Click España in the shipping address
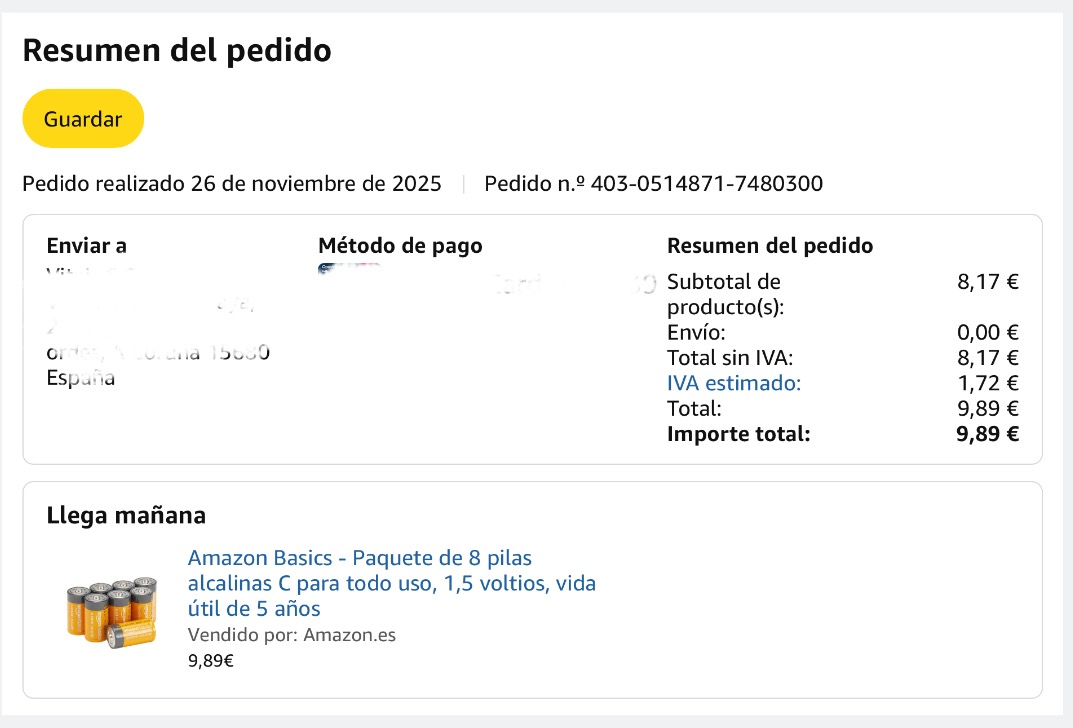This screenshot has width=1073, height=728. pyautogui.click(x=81, y=378)
